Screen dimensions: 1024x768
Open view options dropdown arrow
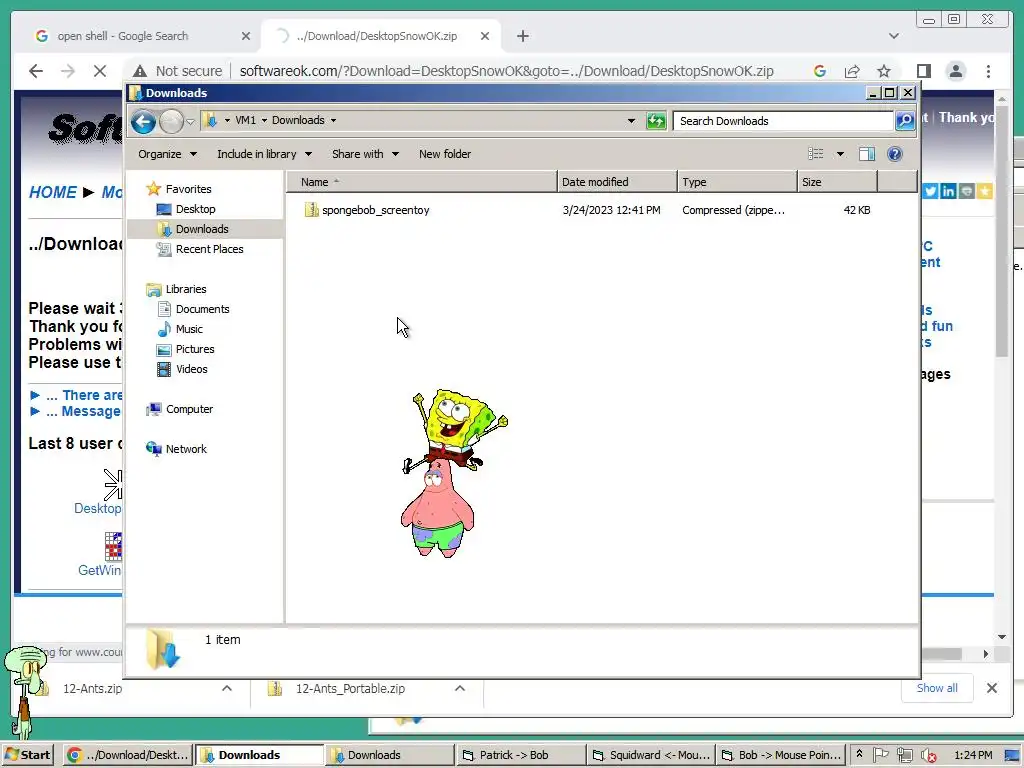click(x=840, y=154)
